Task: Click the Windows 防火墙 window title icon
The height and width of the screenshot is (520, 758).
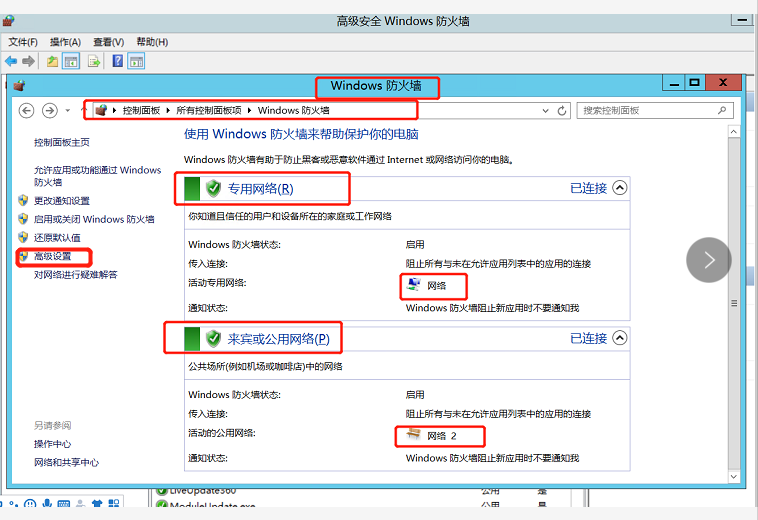Action: tap(19, 86)
